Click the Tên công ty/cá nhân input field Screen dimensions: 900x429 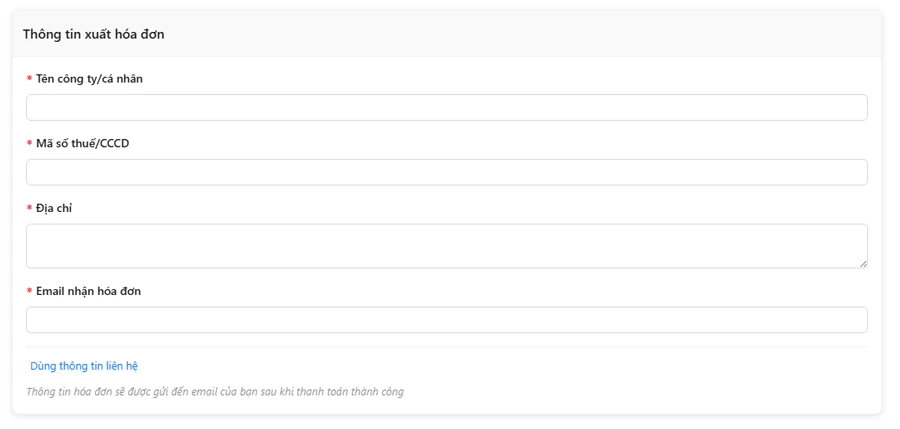(446, 108)
